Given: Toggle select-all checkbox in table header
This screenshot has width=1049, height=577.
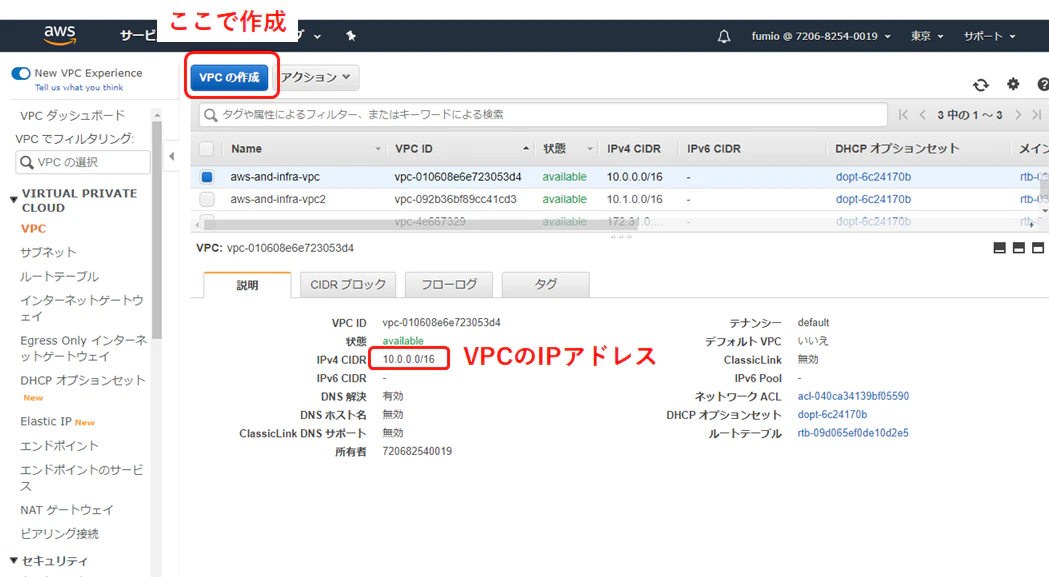Looking at the screenshot, I should click(x=207, y=149).
